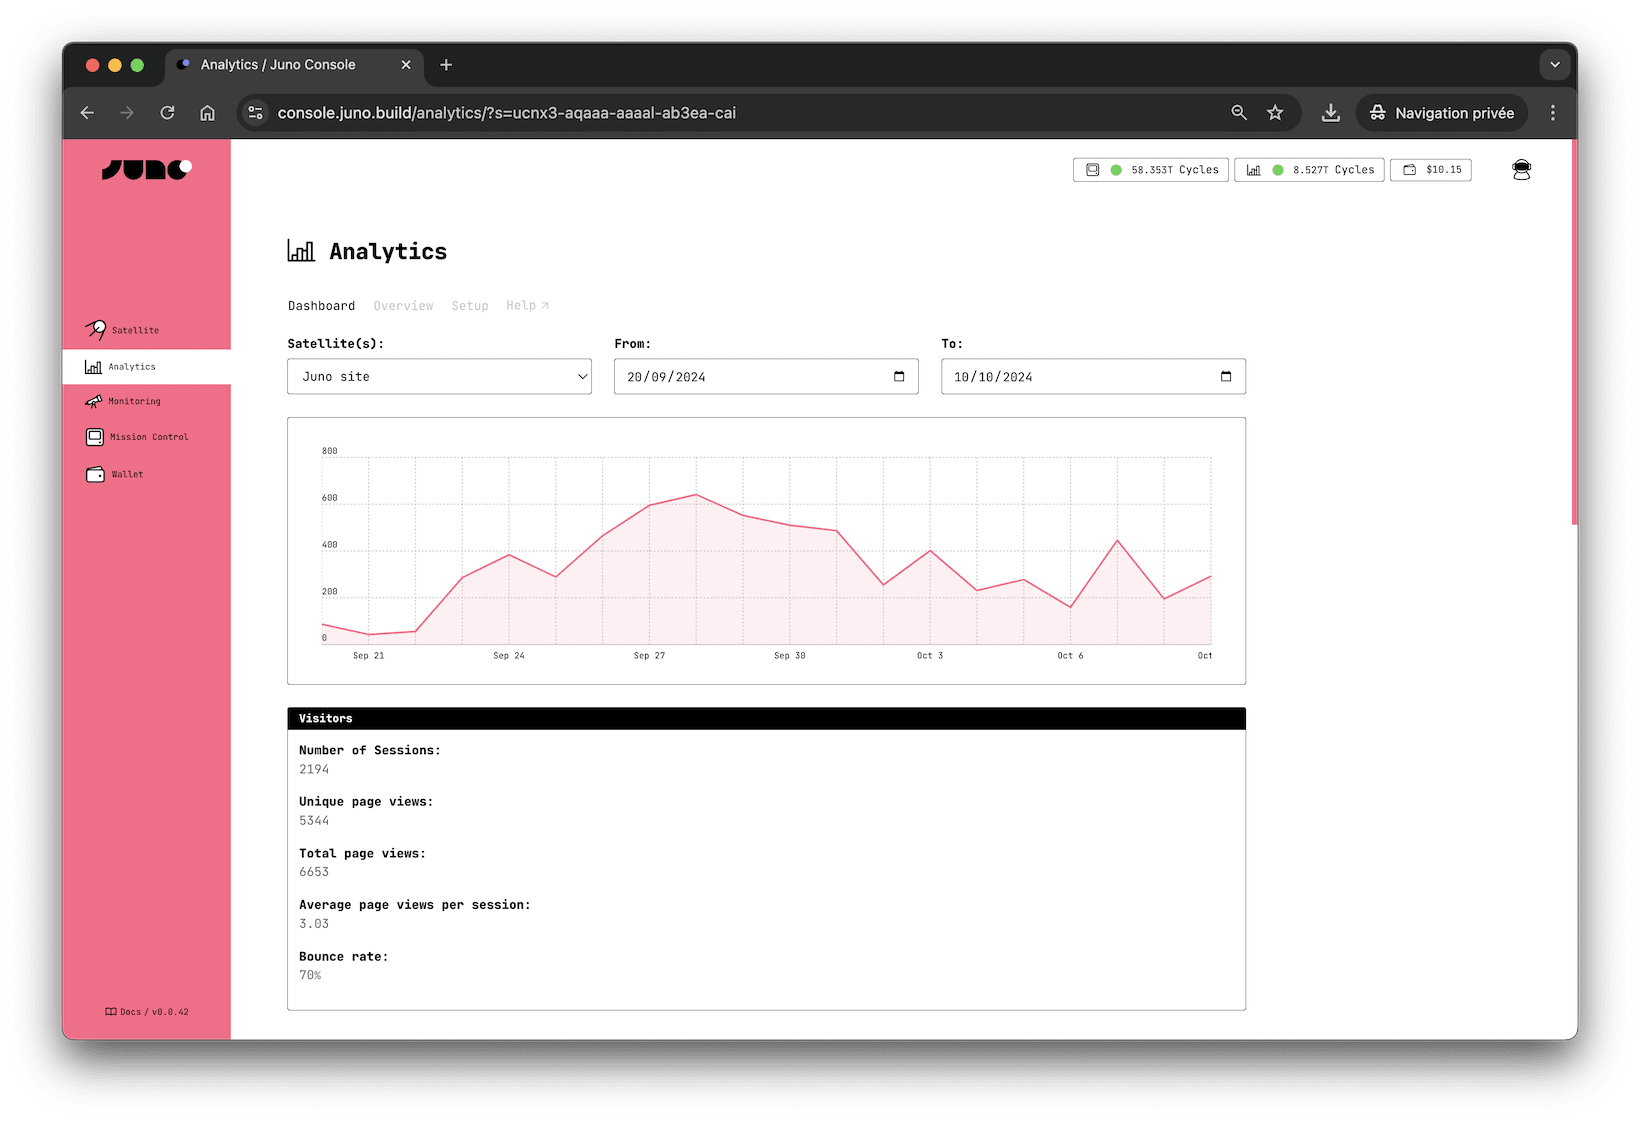
Task: Check the 8.527T Cycles status indicator
Action: pyautogui.click(x=1308, y=169)
